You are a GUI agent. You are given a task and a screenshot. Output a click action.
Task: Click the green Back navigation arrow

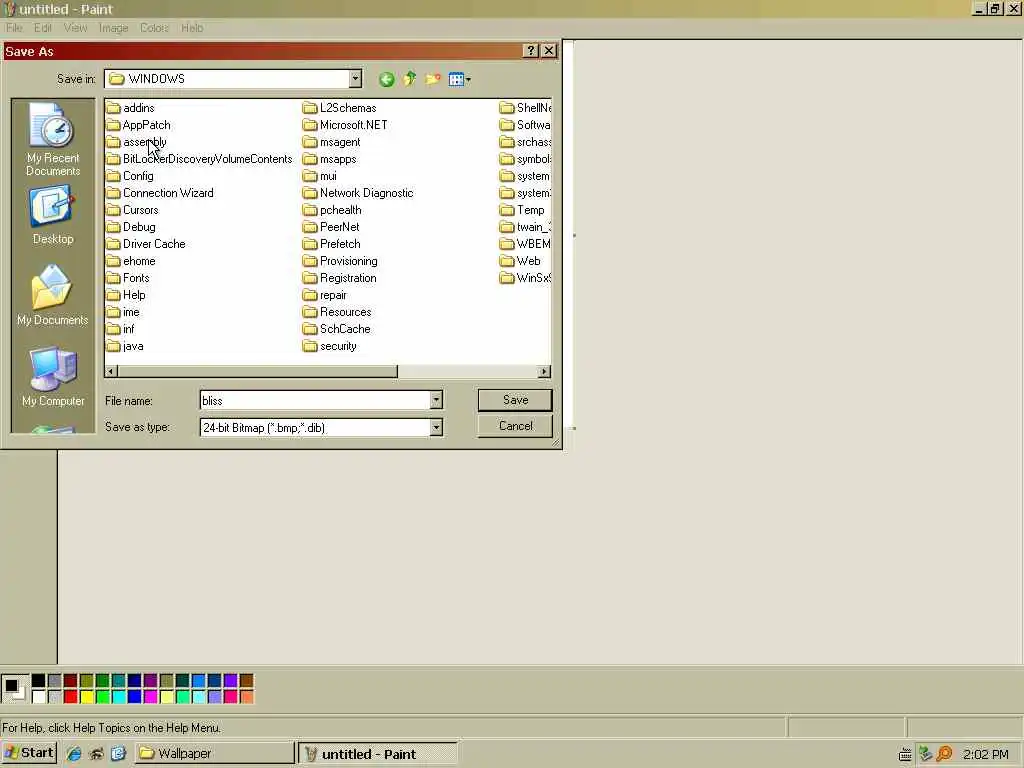386,80
